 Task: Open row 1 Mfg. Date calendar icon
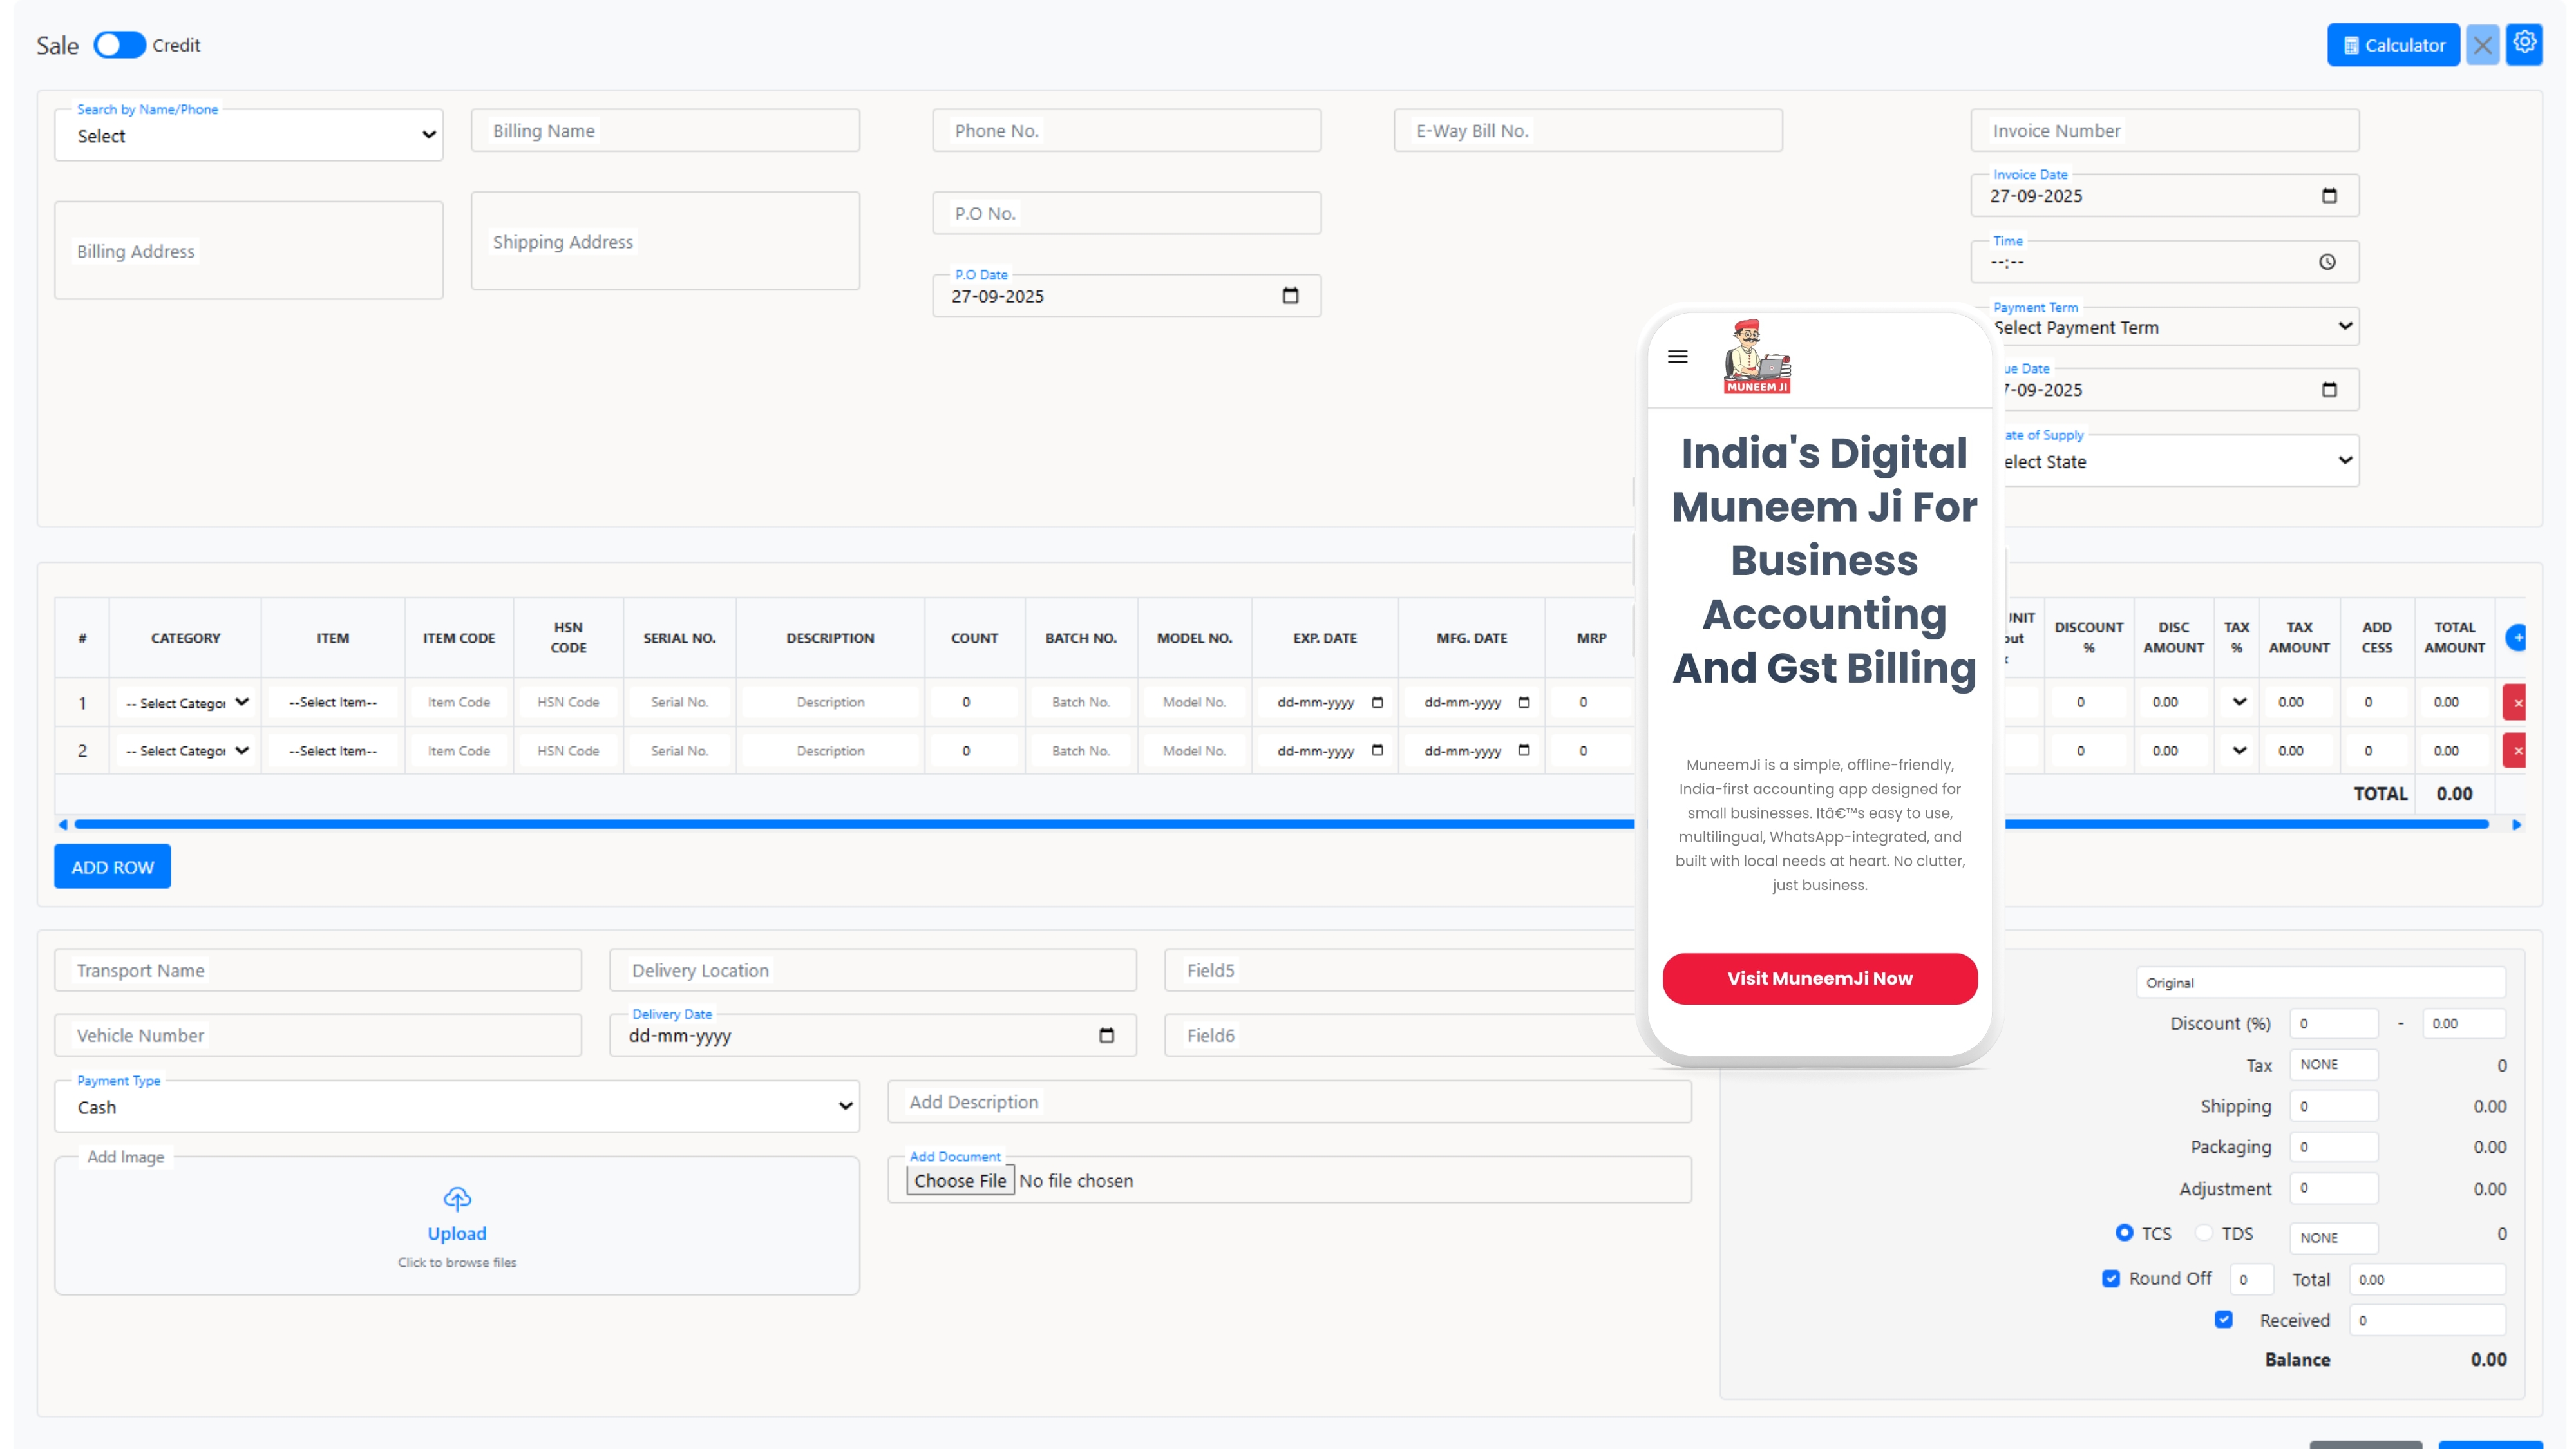(1524, 702)
